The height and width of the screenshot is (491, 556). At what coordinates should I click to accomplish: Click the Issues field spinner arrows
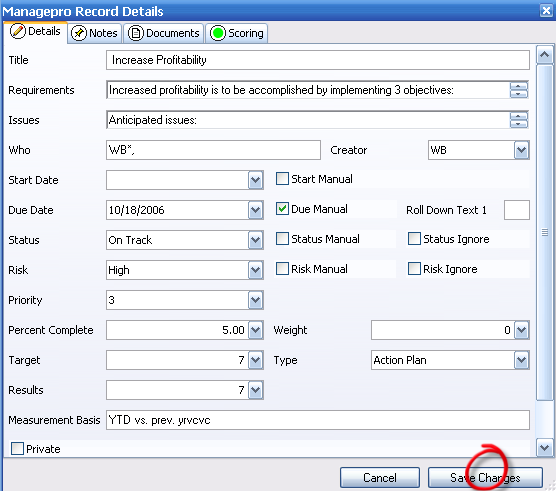pos(519,120)
